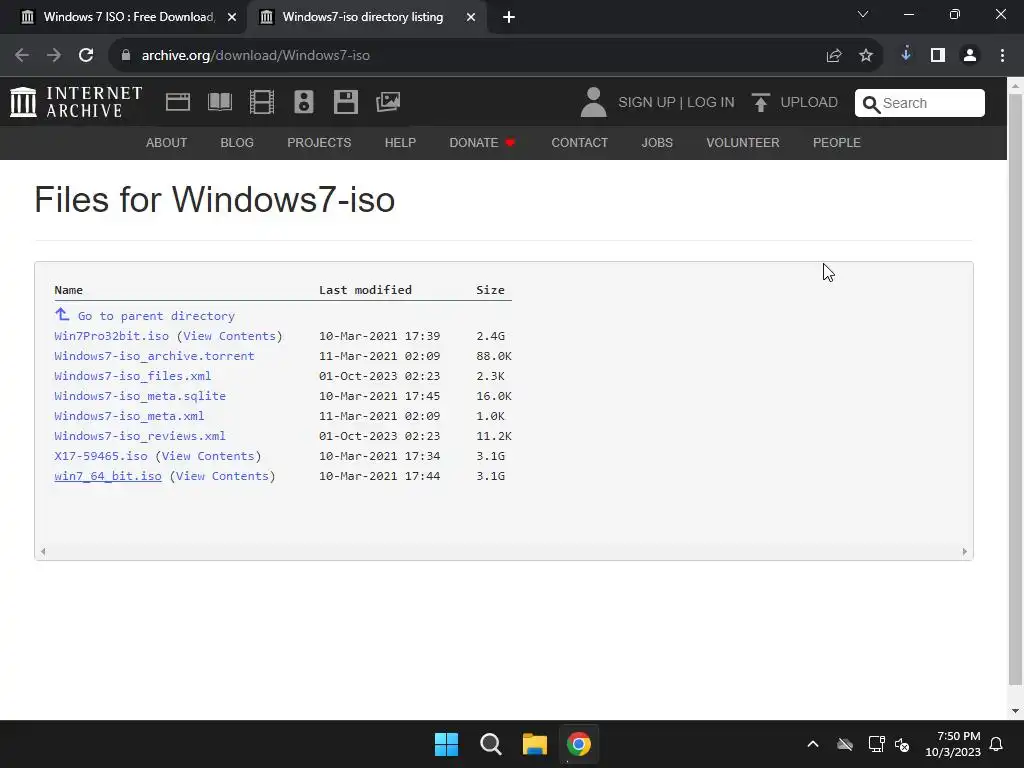Open the Chrome profile icon
Screen dimensions: 1024x768
(970, 56)
